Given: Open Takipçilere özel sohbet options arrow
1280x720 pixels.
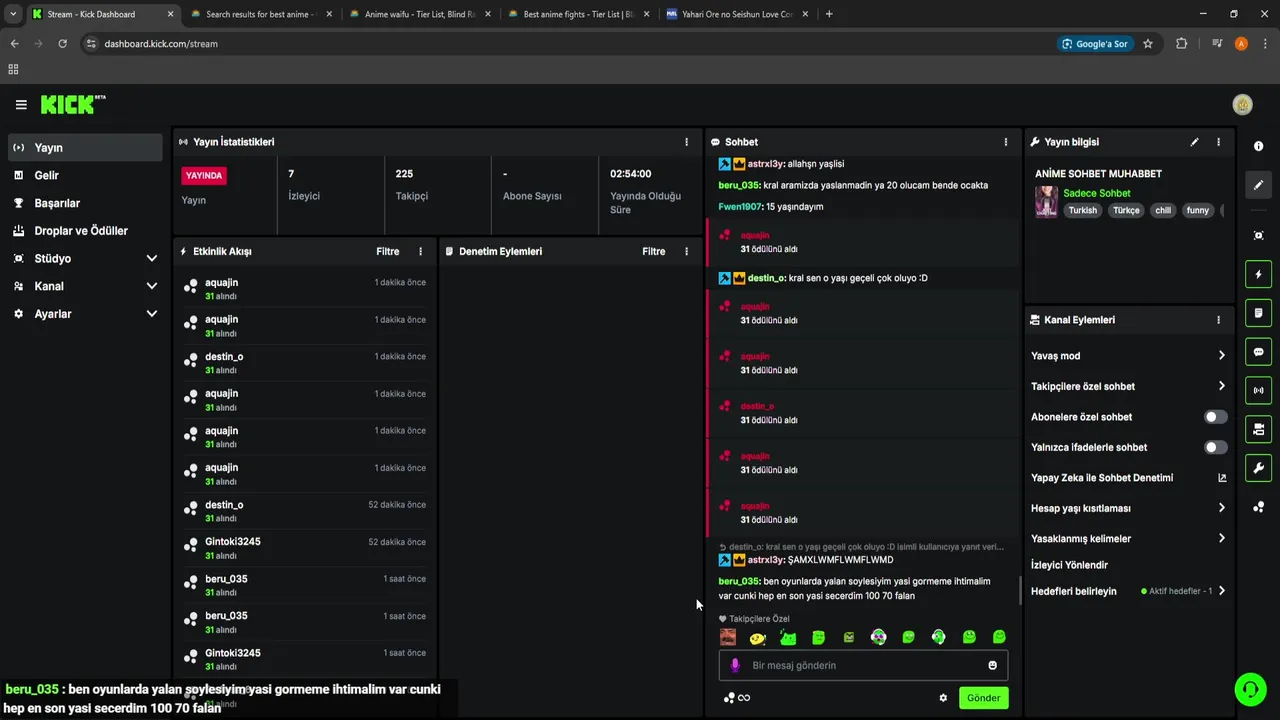Looking at the screenshot, I should (x=1221, y=386).
